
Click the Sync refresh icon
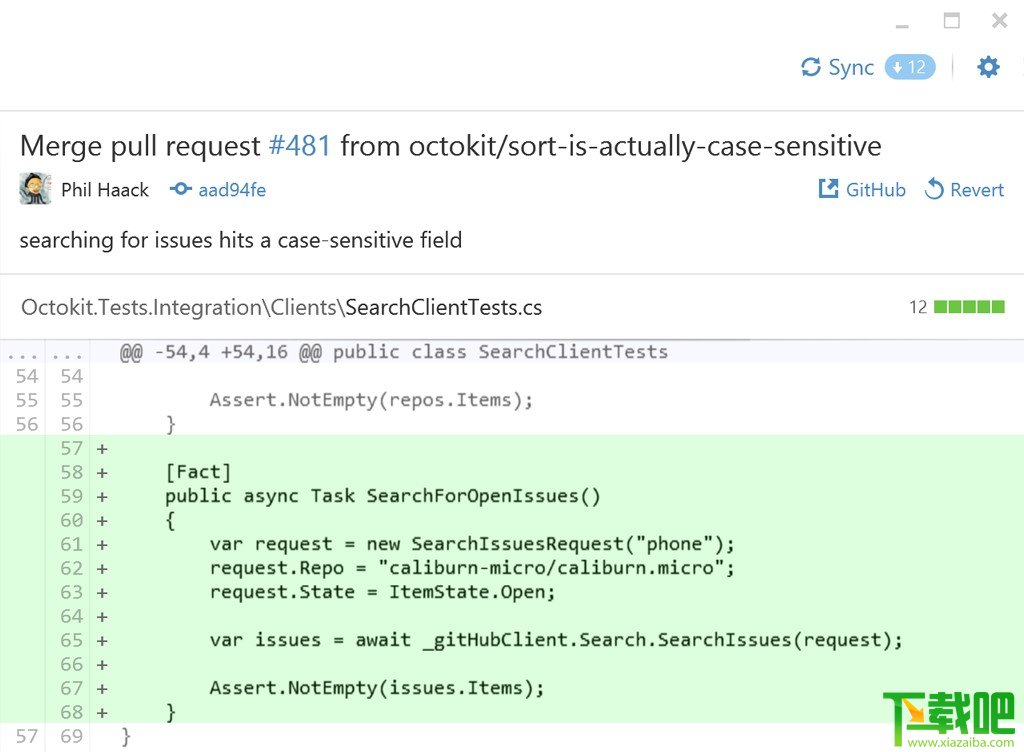click(x=811, y=68)
